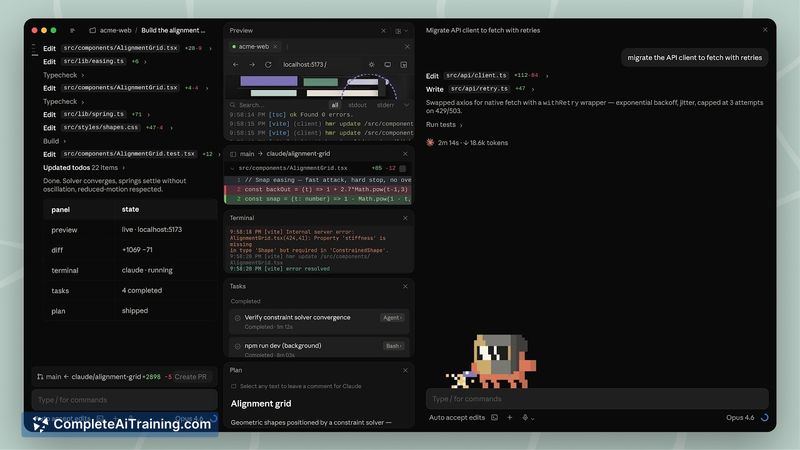Close the Preview panel
Viewport: 800px width, 450px height.
(x=384, y=31)
